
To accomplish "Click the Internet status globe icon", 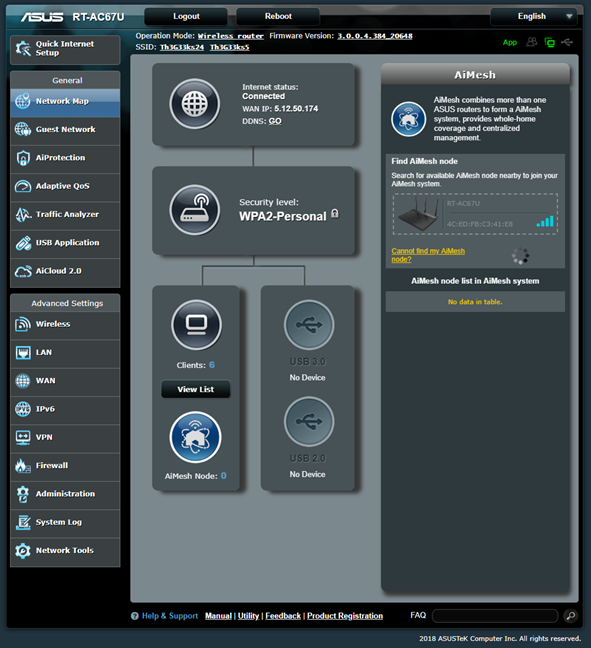I will (195, 104).
